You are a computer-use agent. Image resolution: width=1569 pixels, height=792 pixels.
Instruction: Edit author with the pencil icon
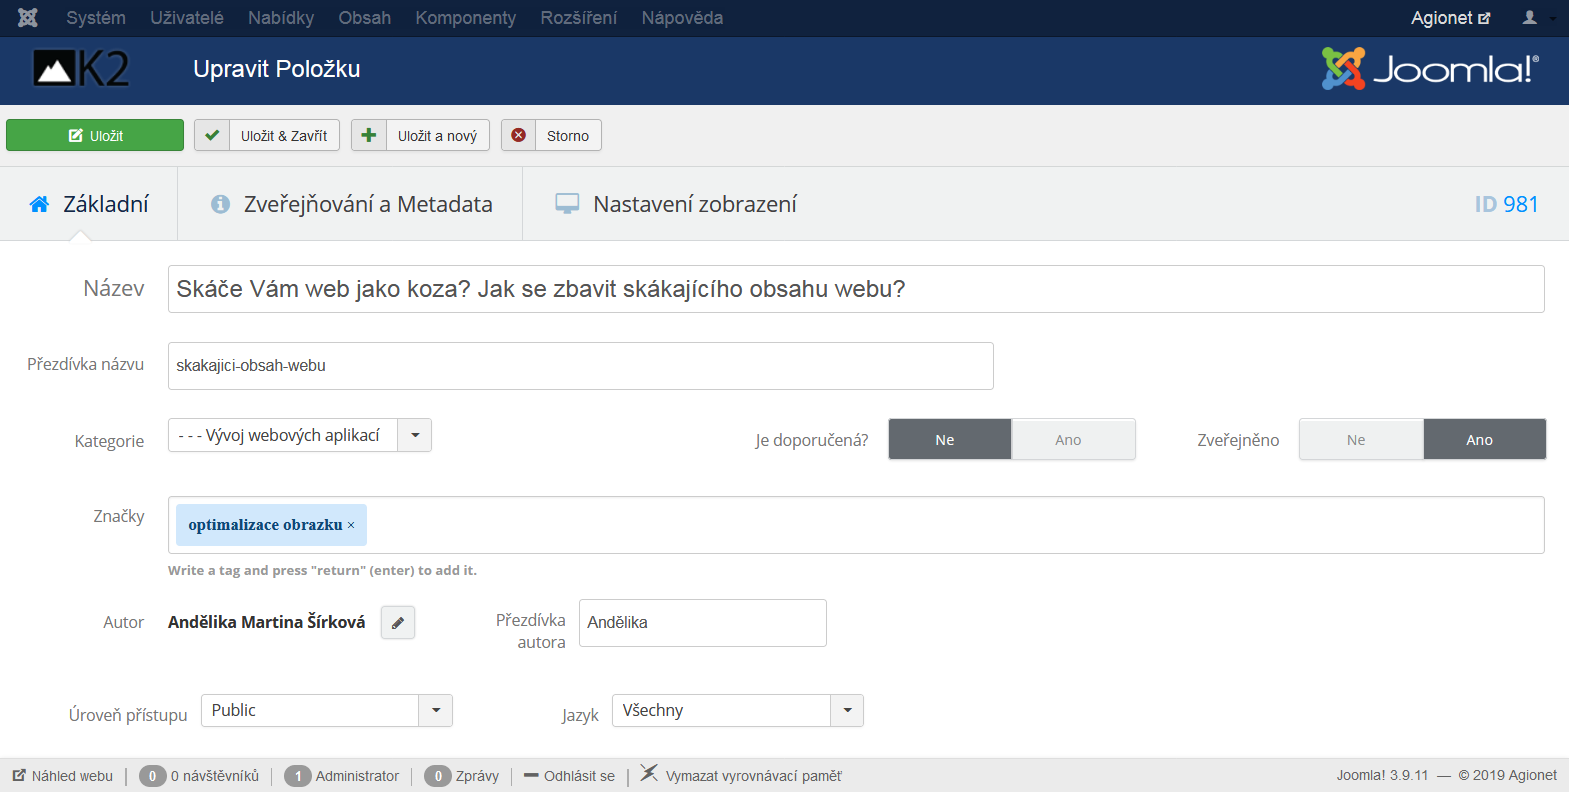coord(398,622)
